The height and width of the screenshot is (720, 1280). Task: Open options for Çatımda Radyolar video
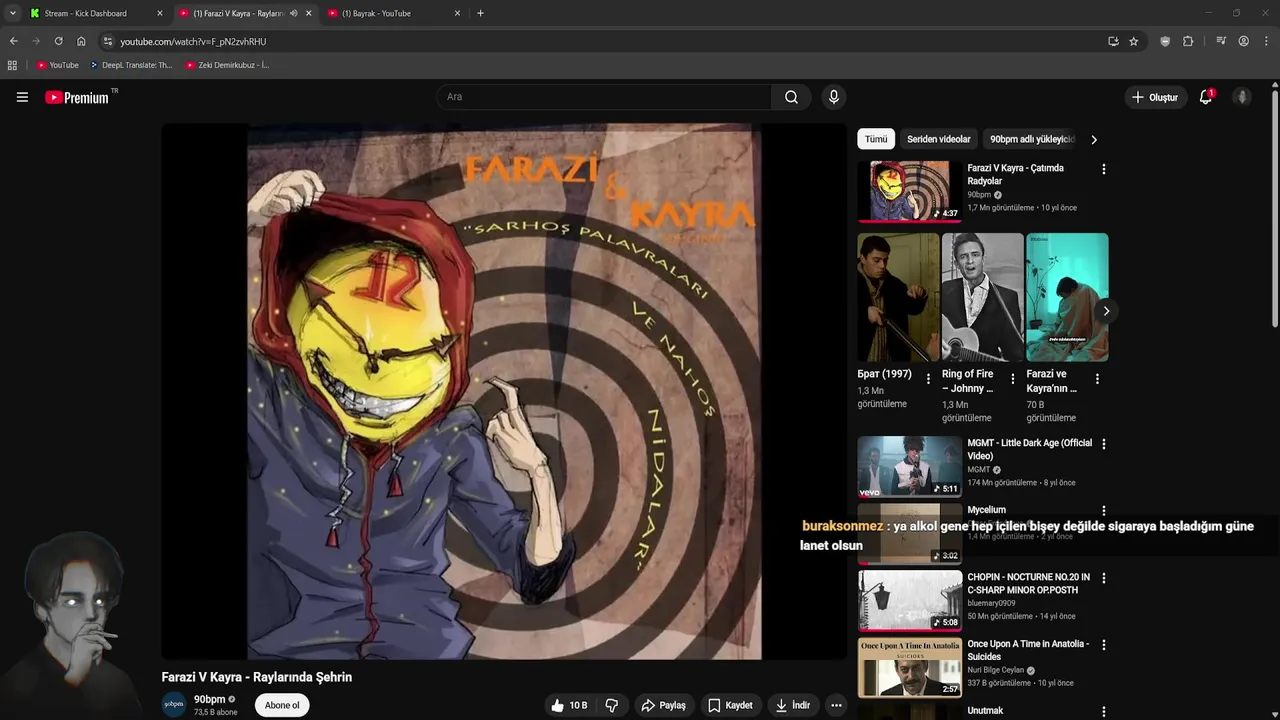pyautogui.click(x=1103, y=169)
